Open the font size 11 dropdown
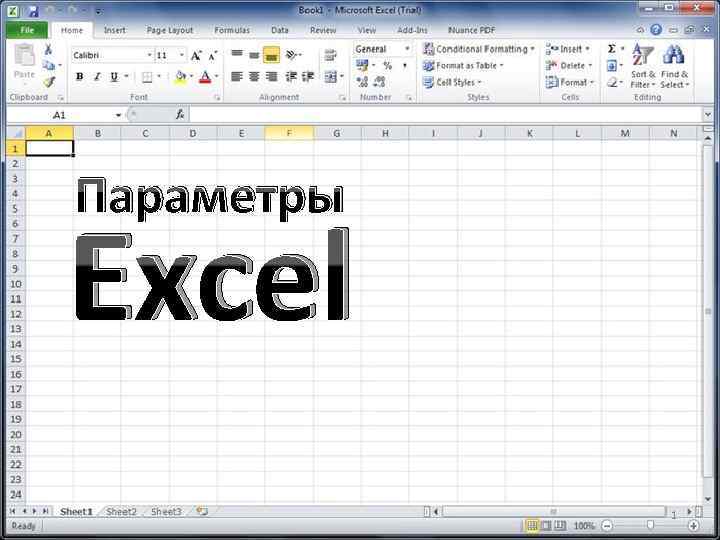The height and width of the screenshot is (540, 720). pos(182,55)
